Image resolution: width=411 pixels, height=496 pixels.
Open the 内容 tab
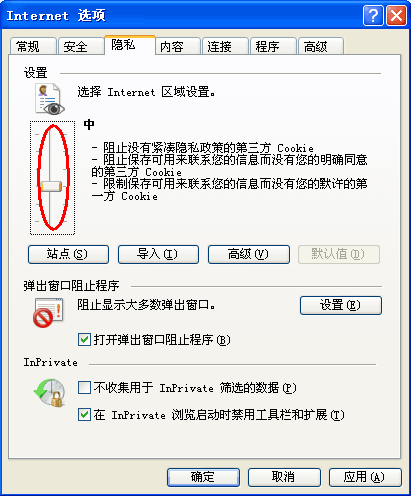click(177, 46)
